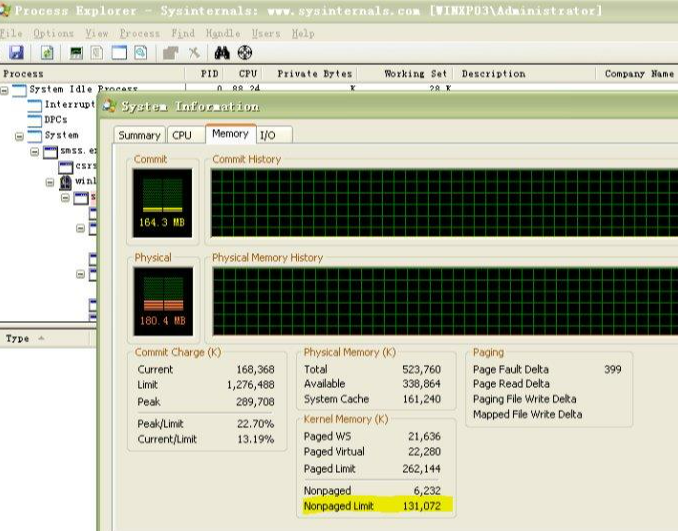Select the DPCs tree row

tap(56, 119)
